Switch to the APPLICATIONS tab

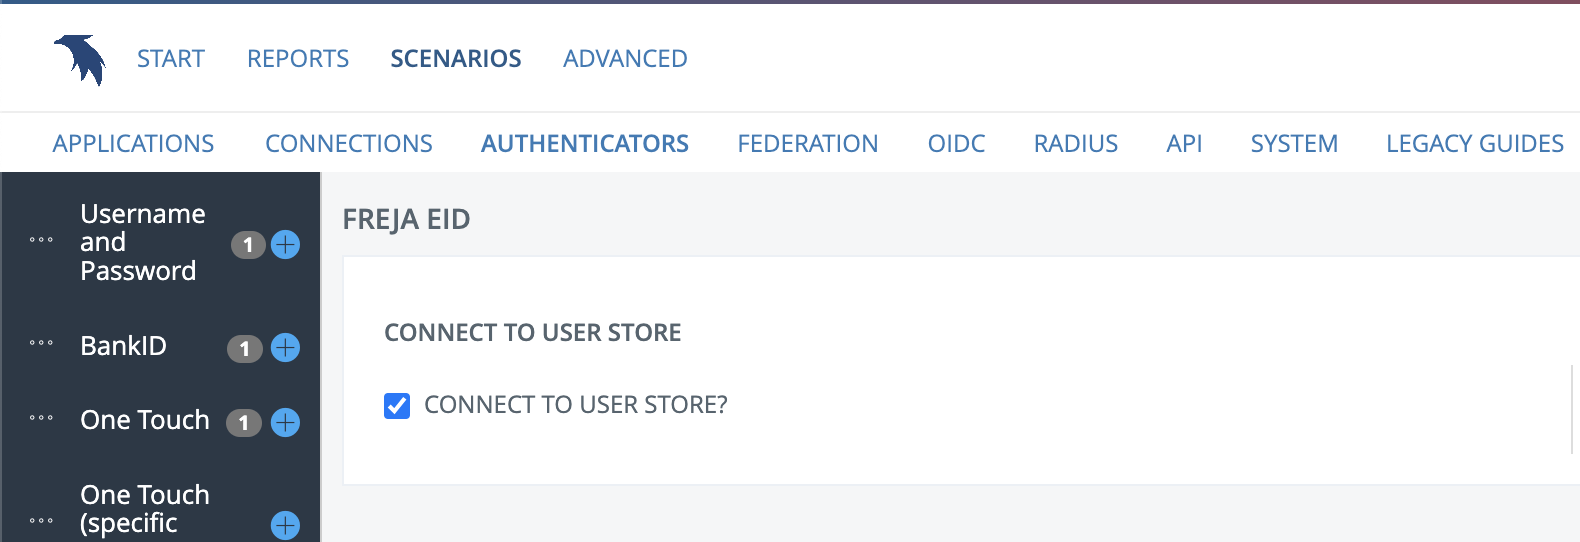click(133, 144)
